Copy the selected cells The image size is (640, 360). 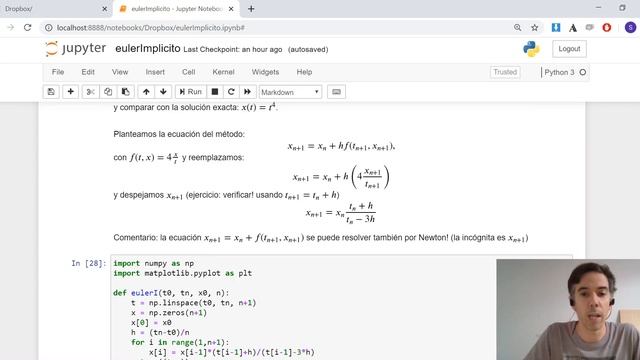click(108, 92)
